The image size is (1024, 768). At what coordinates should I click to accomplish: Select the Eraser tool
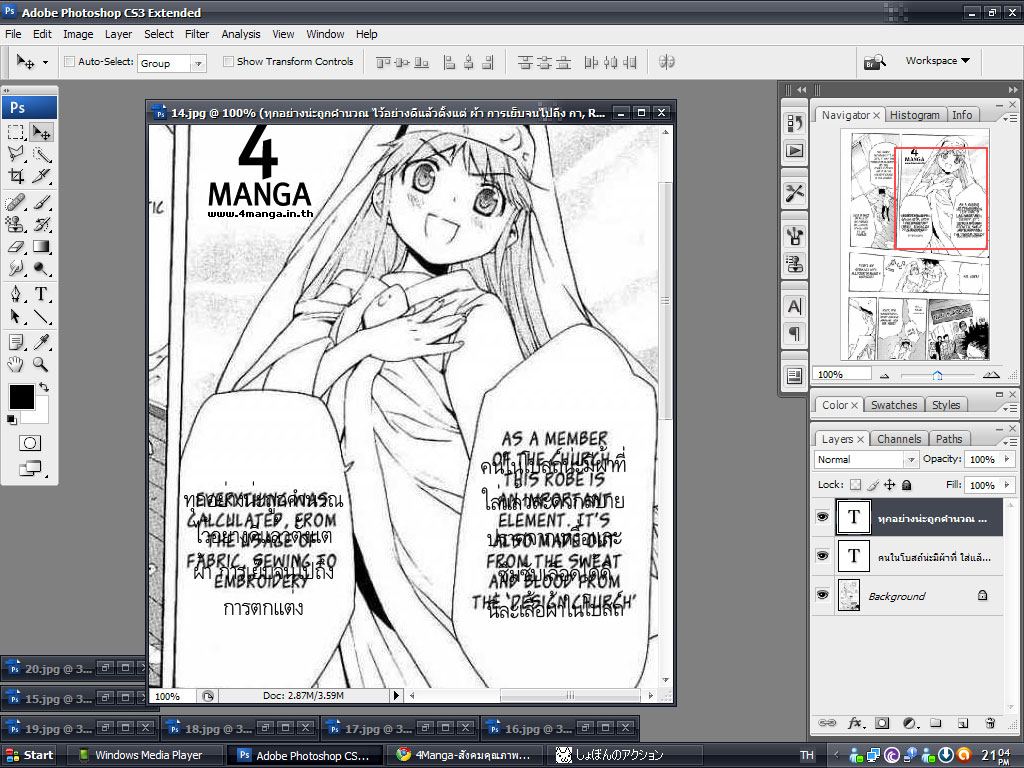click(x=16, y=247)
